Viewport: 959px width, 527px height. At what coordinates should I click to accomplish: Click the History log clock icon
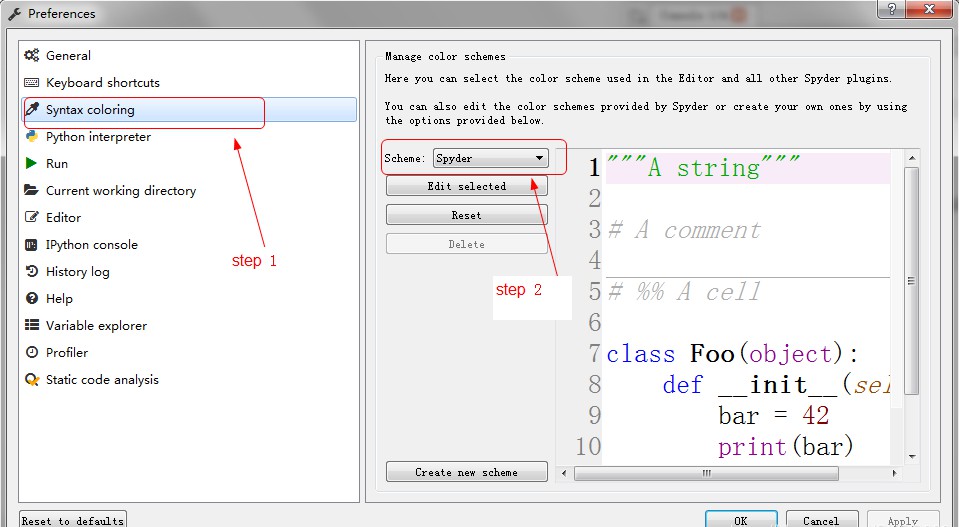pyautogui.click(x=31, y=271)
